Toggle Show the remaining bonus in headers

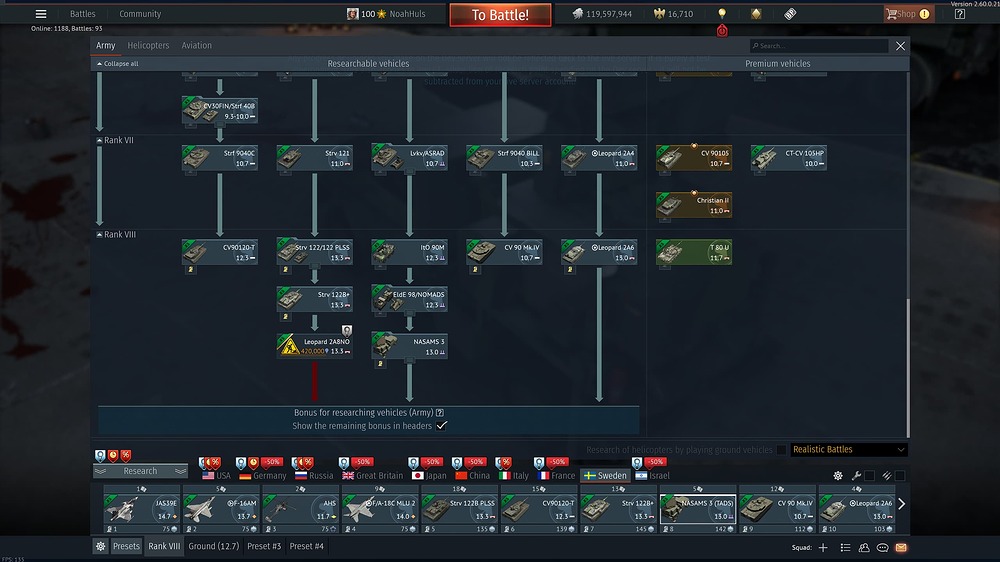click(x=441, y=425)
